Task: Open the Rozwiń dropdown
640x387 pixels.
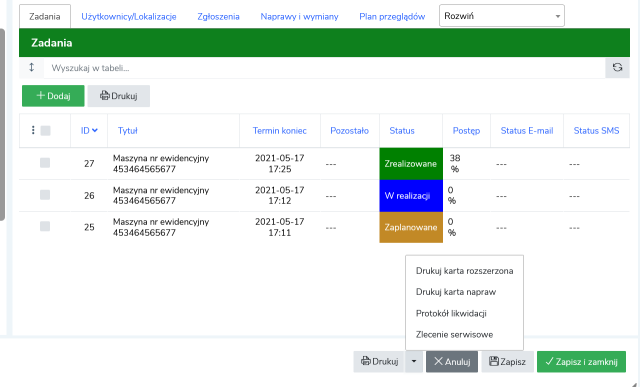Action: (502, 16)
